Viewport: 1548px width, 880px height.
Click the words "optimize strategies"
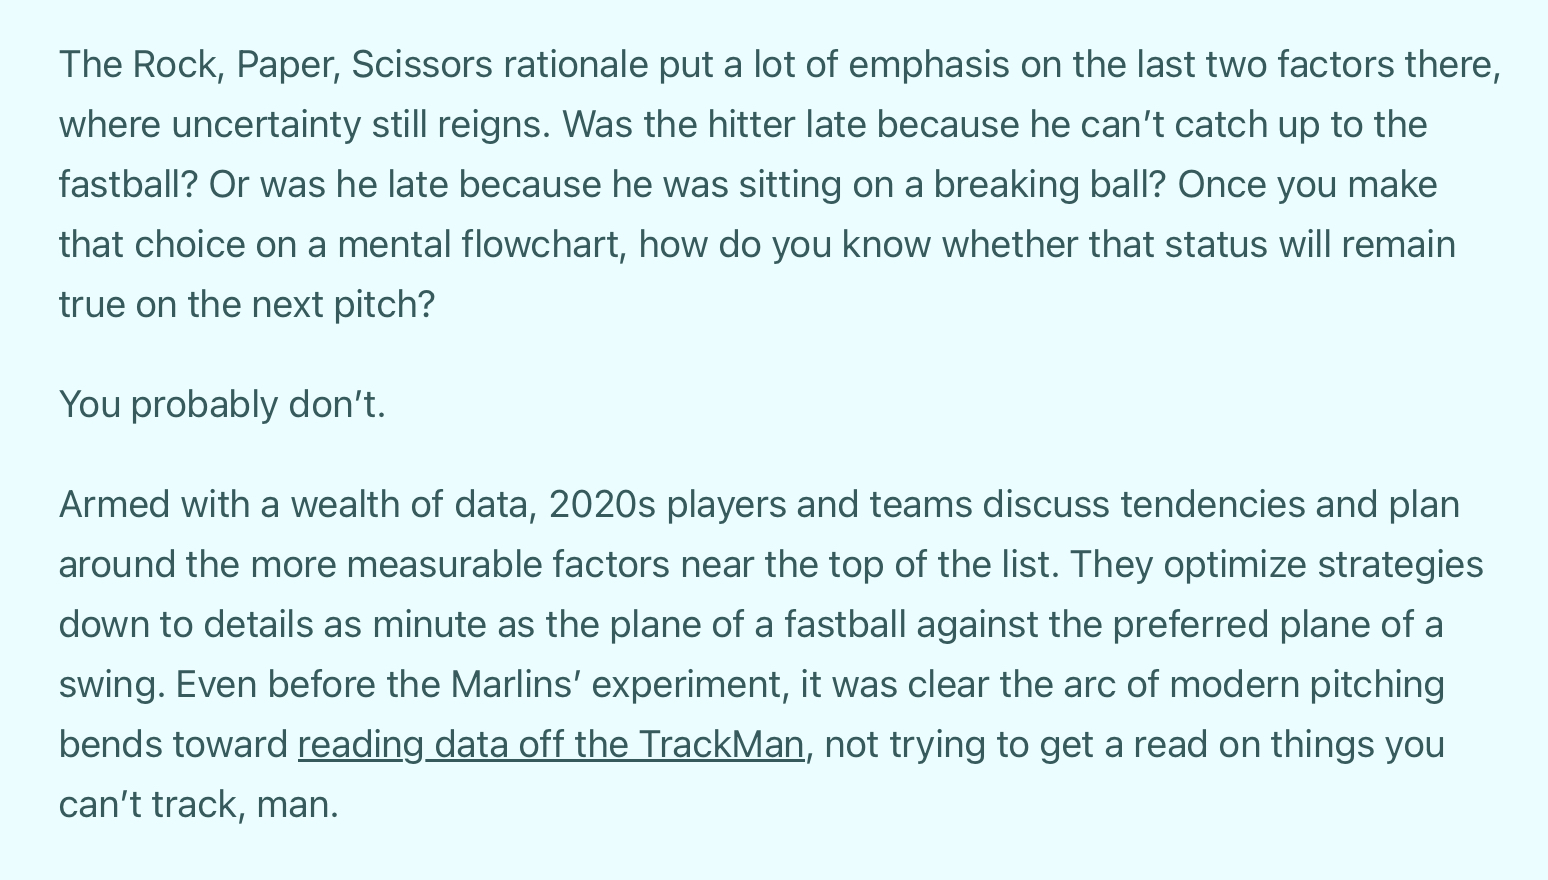(x=1323, y=565)
